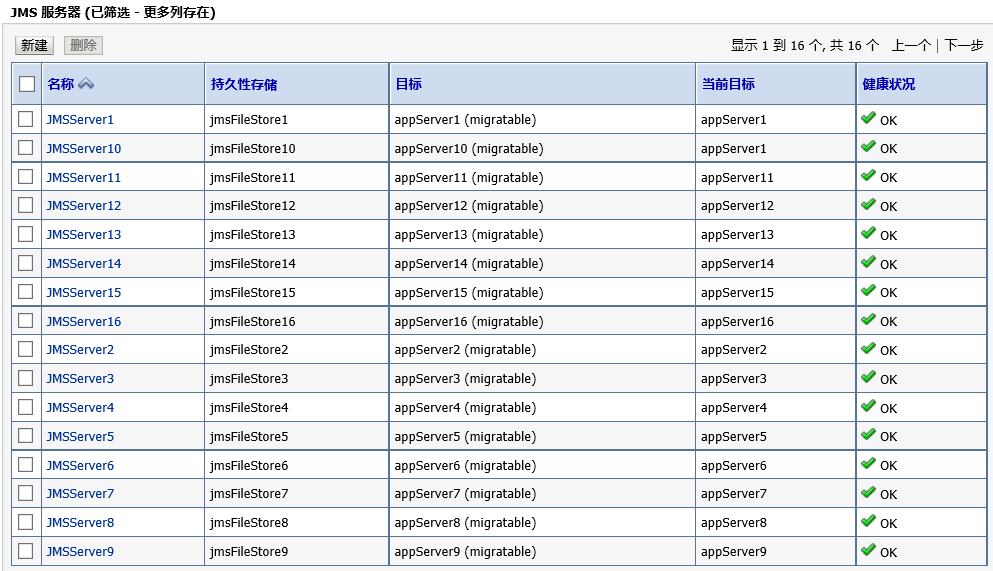993x571 pixels.
Task: Open the JMSServer5 link
Action: (x=80, y=437)
